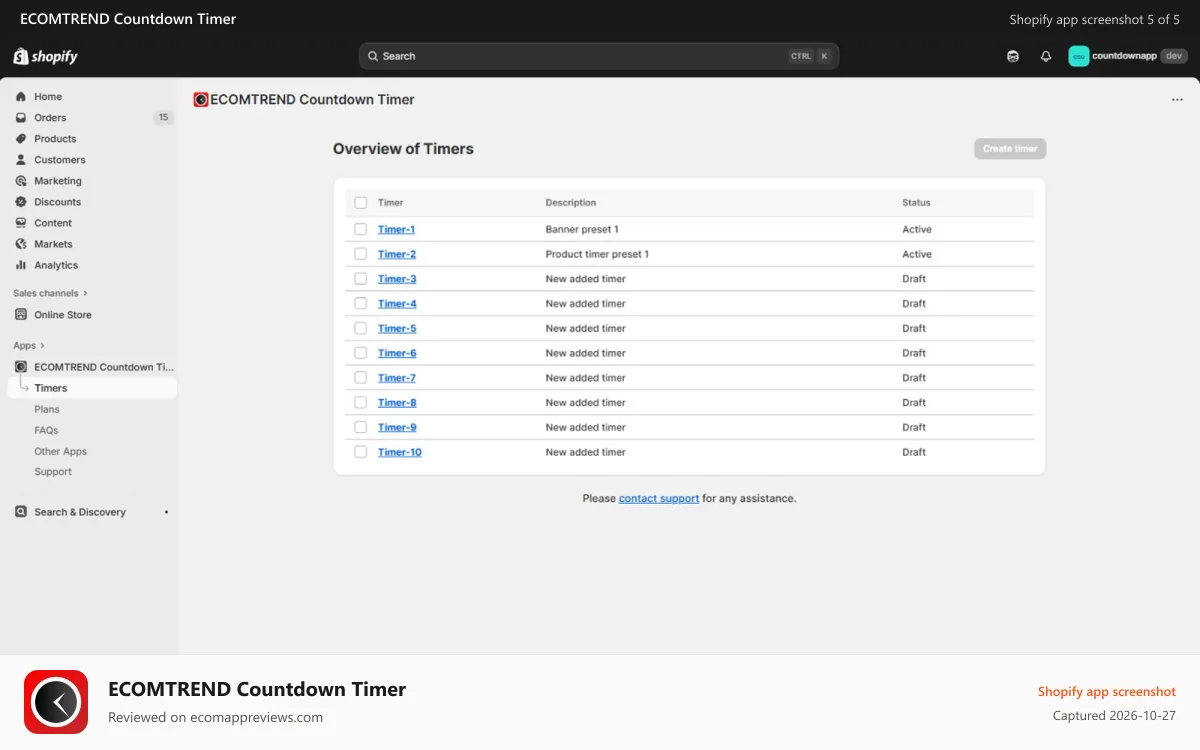Click the Orders count badge 15
The height and width of the screenshot is (750, 1200).
click(x=163, y=118)
